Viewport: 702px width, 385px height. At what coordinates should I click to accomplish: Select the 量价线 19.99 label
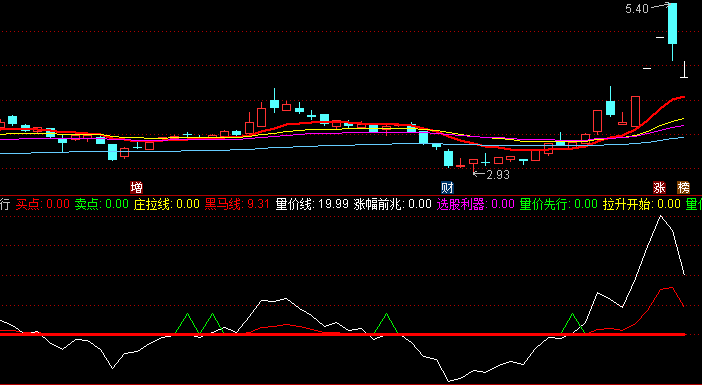tap(312, 205)
